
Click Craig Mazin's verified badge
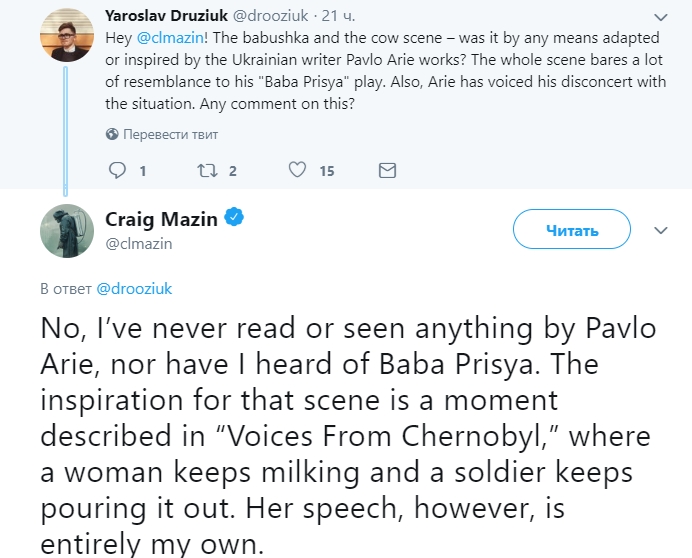pos(234,219)
